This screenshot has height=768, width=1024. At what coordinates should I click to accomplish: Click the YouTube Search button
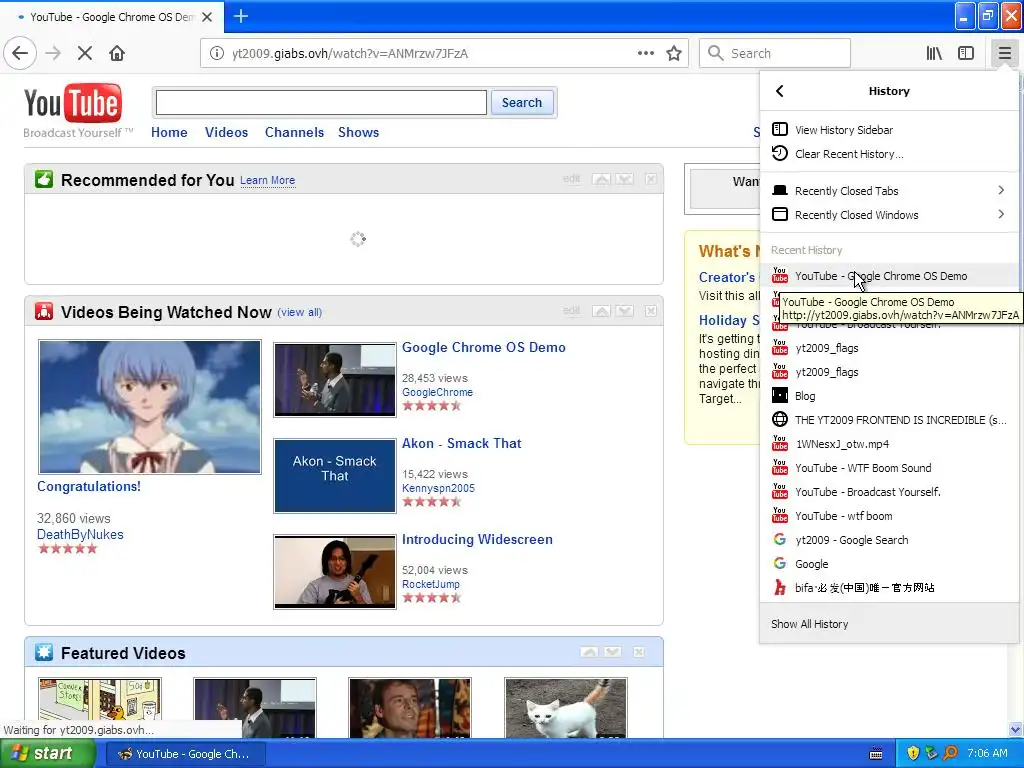[522, 103]
